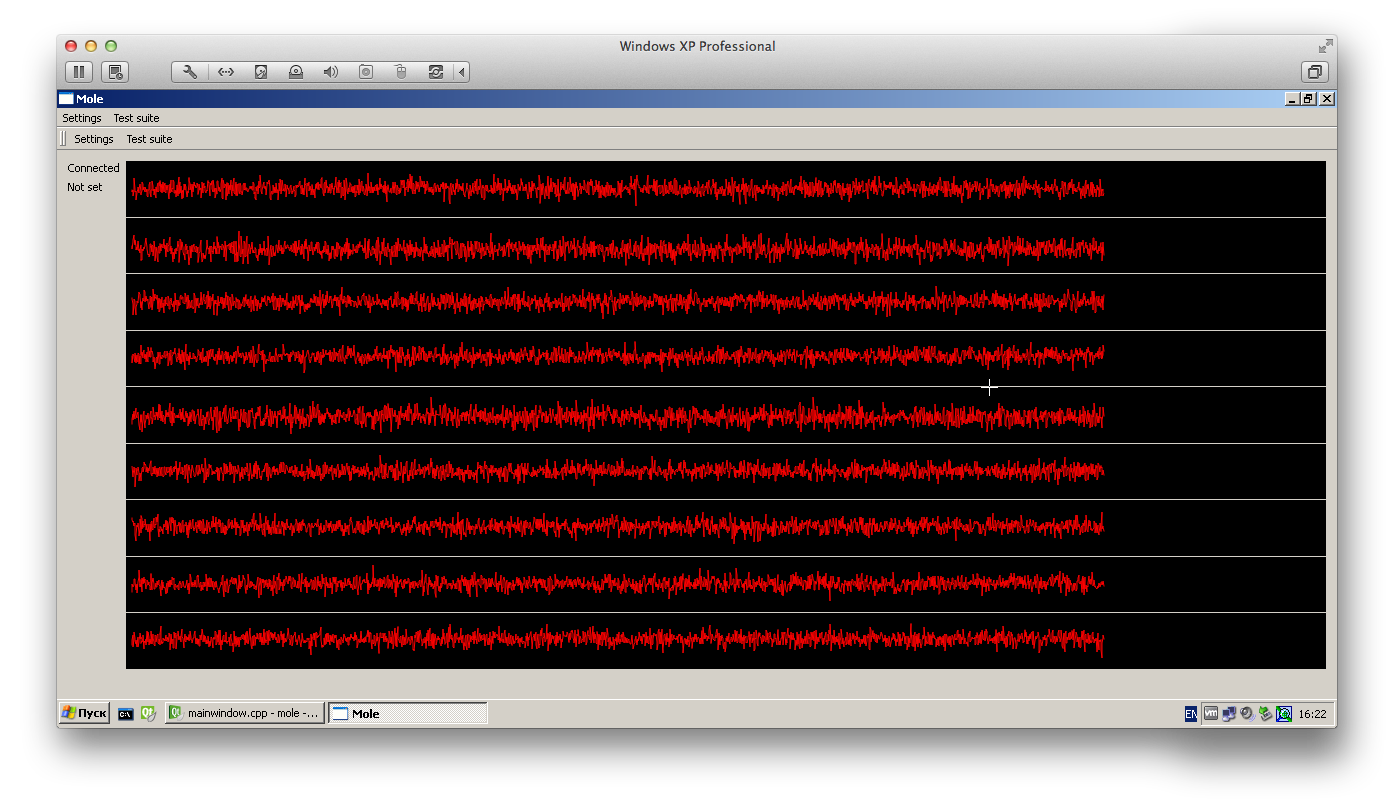Click the hard disk device icon
The height and width of the screenshot is (807, 1394).
pos(261,72)
